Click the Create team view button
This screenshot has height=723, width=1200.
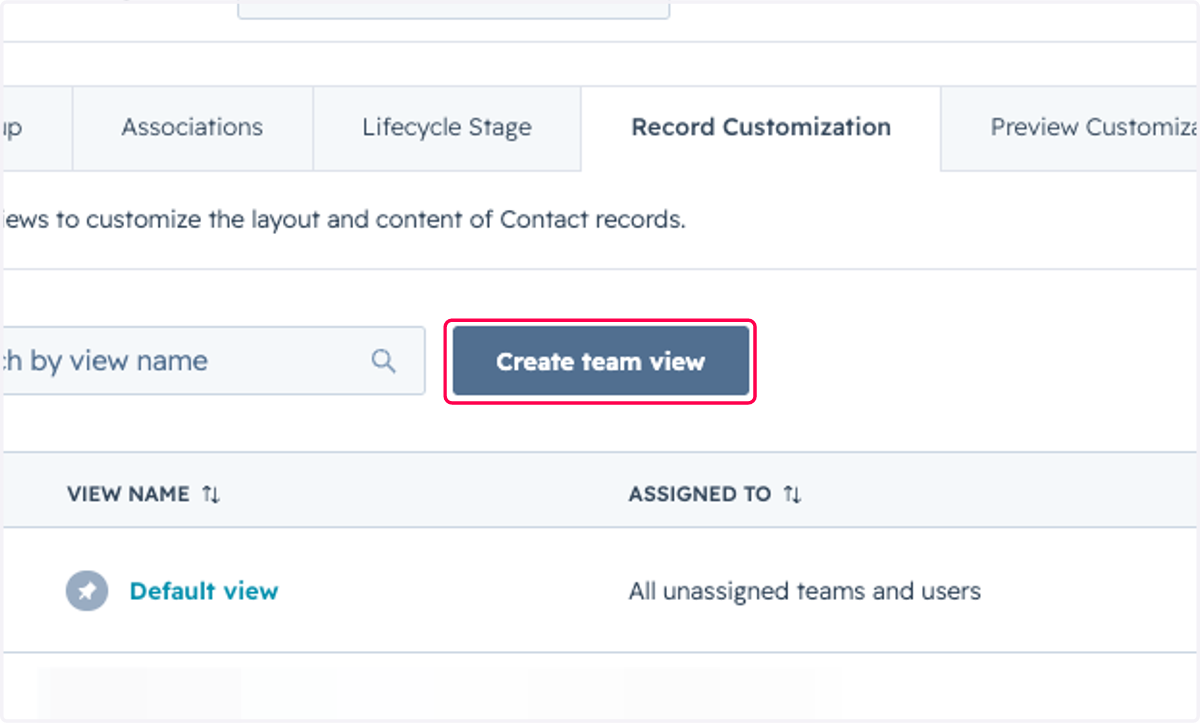pyautogui.click(x=600, y=361)
